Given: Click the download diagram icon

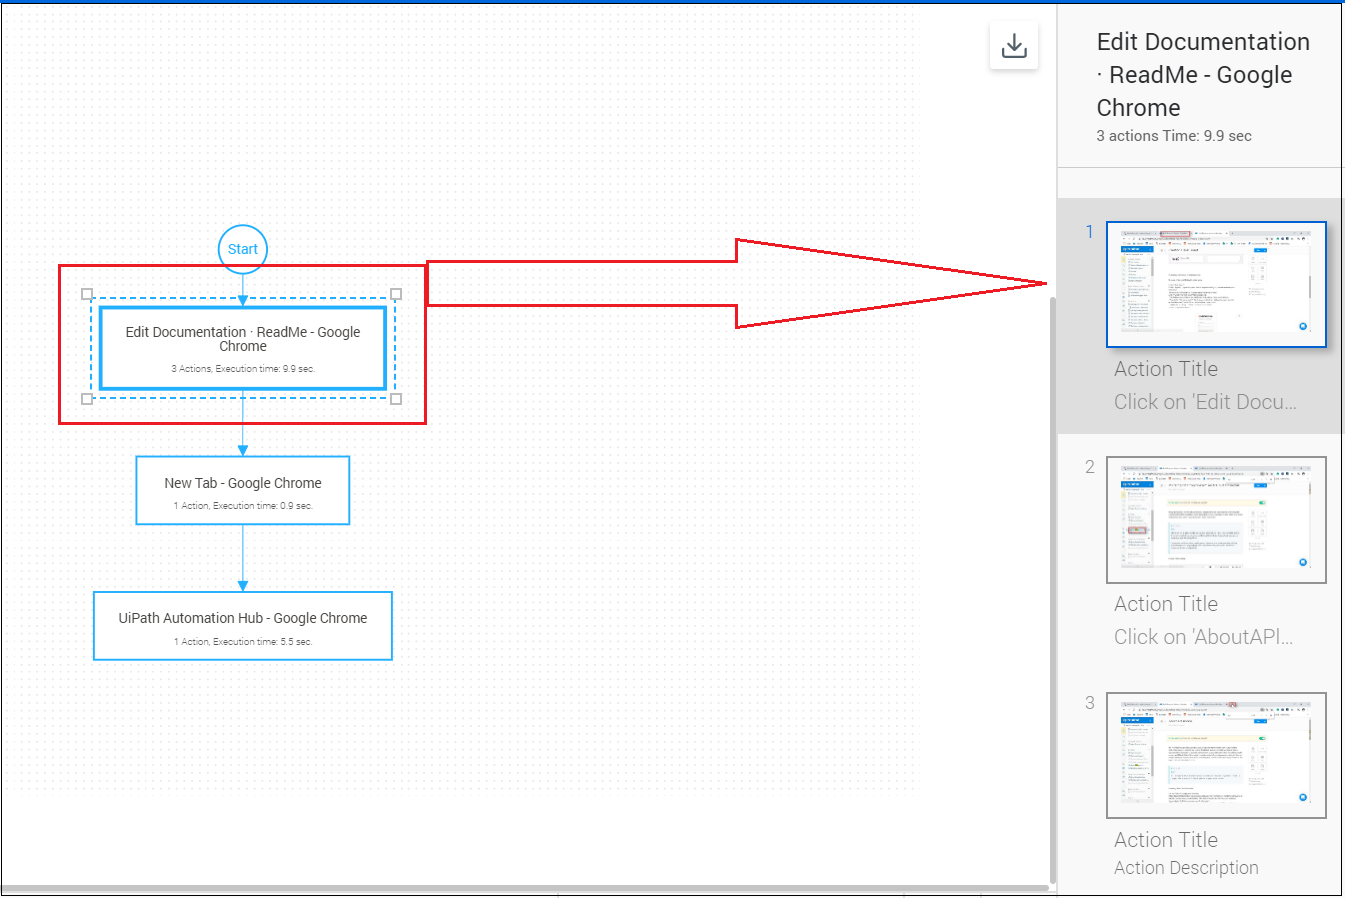Looking at the screenshot, I should pyautogui.click(x=1014, y=46).
